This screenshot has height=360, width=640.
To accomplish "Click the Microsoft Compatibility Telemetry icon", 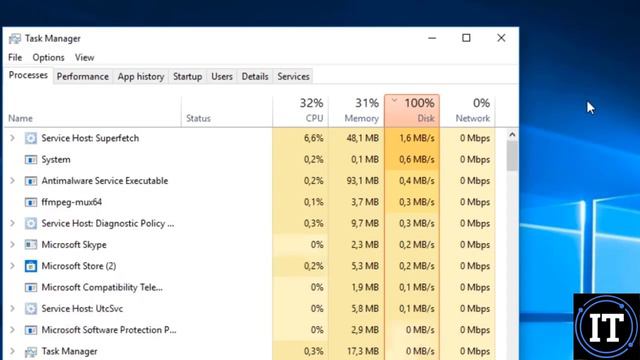I will pyautogui.click(x=31, y=287).
